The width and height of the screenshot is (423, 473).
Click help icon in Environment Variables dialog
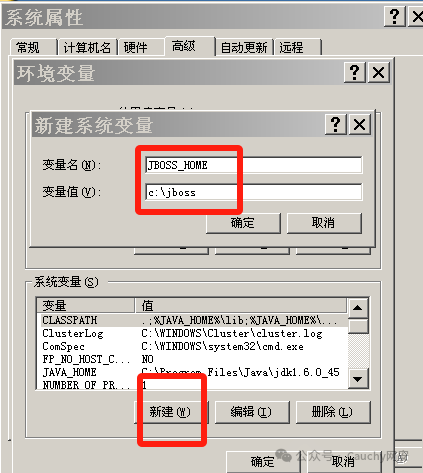click(355, 72)
